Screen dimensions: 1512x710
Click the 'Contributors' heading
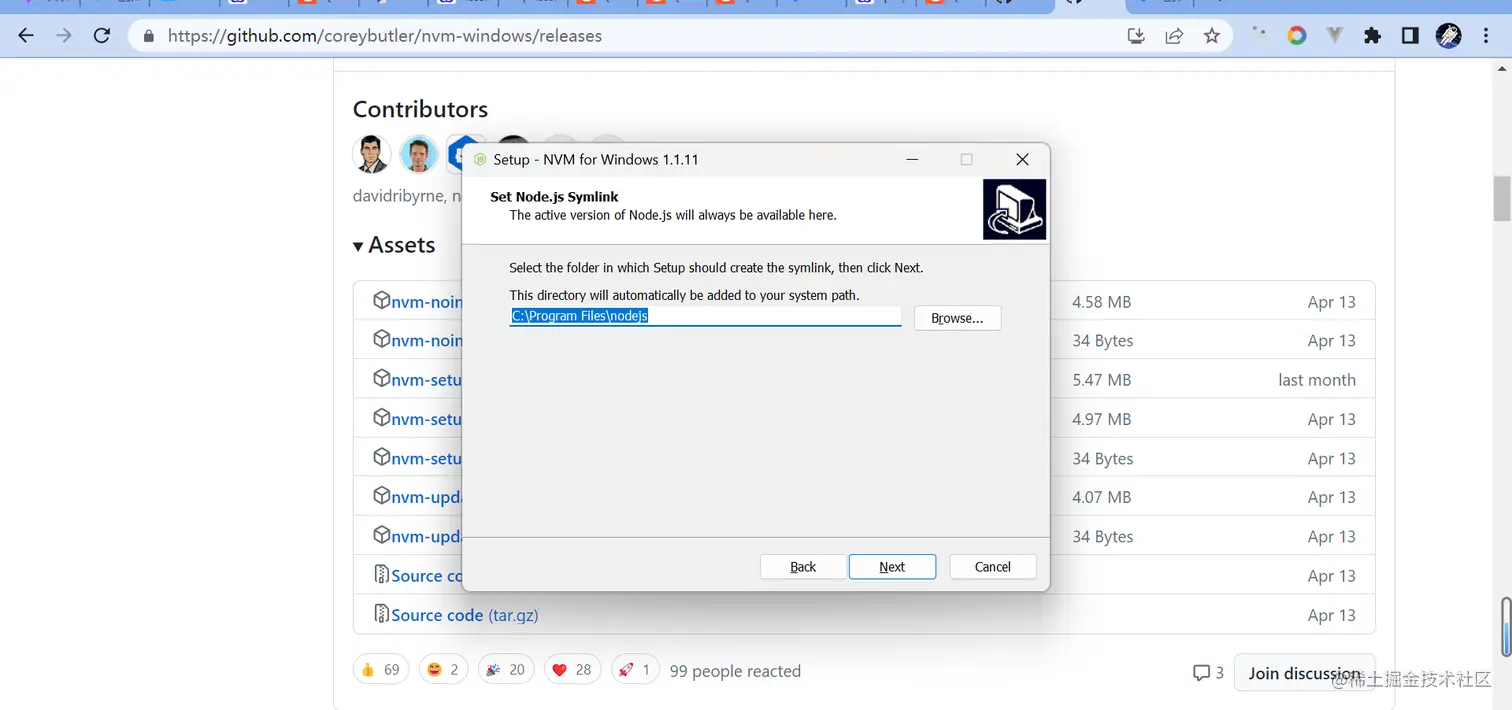click(420, 109)
